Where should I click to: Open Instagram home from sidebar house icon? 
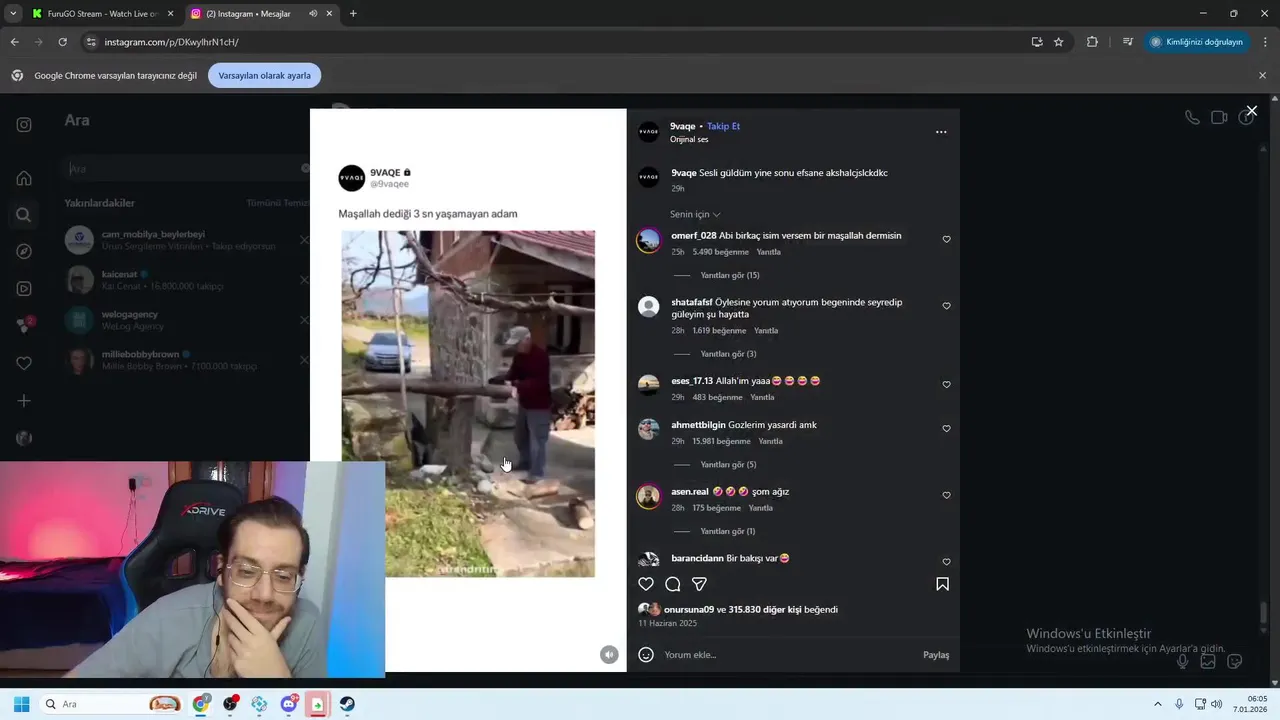coord(24,178)
